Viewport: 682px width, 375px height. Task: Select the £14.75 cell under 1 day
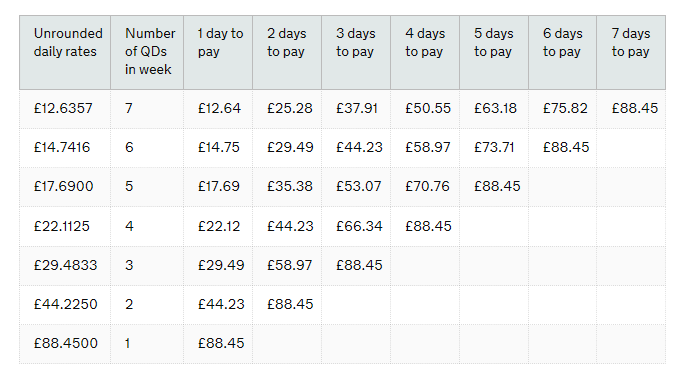tap(218, 148)
